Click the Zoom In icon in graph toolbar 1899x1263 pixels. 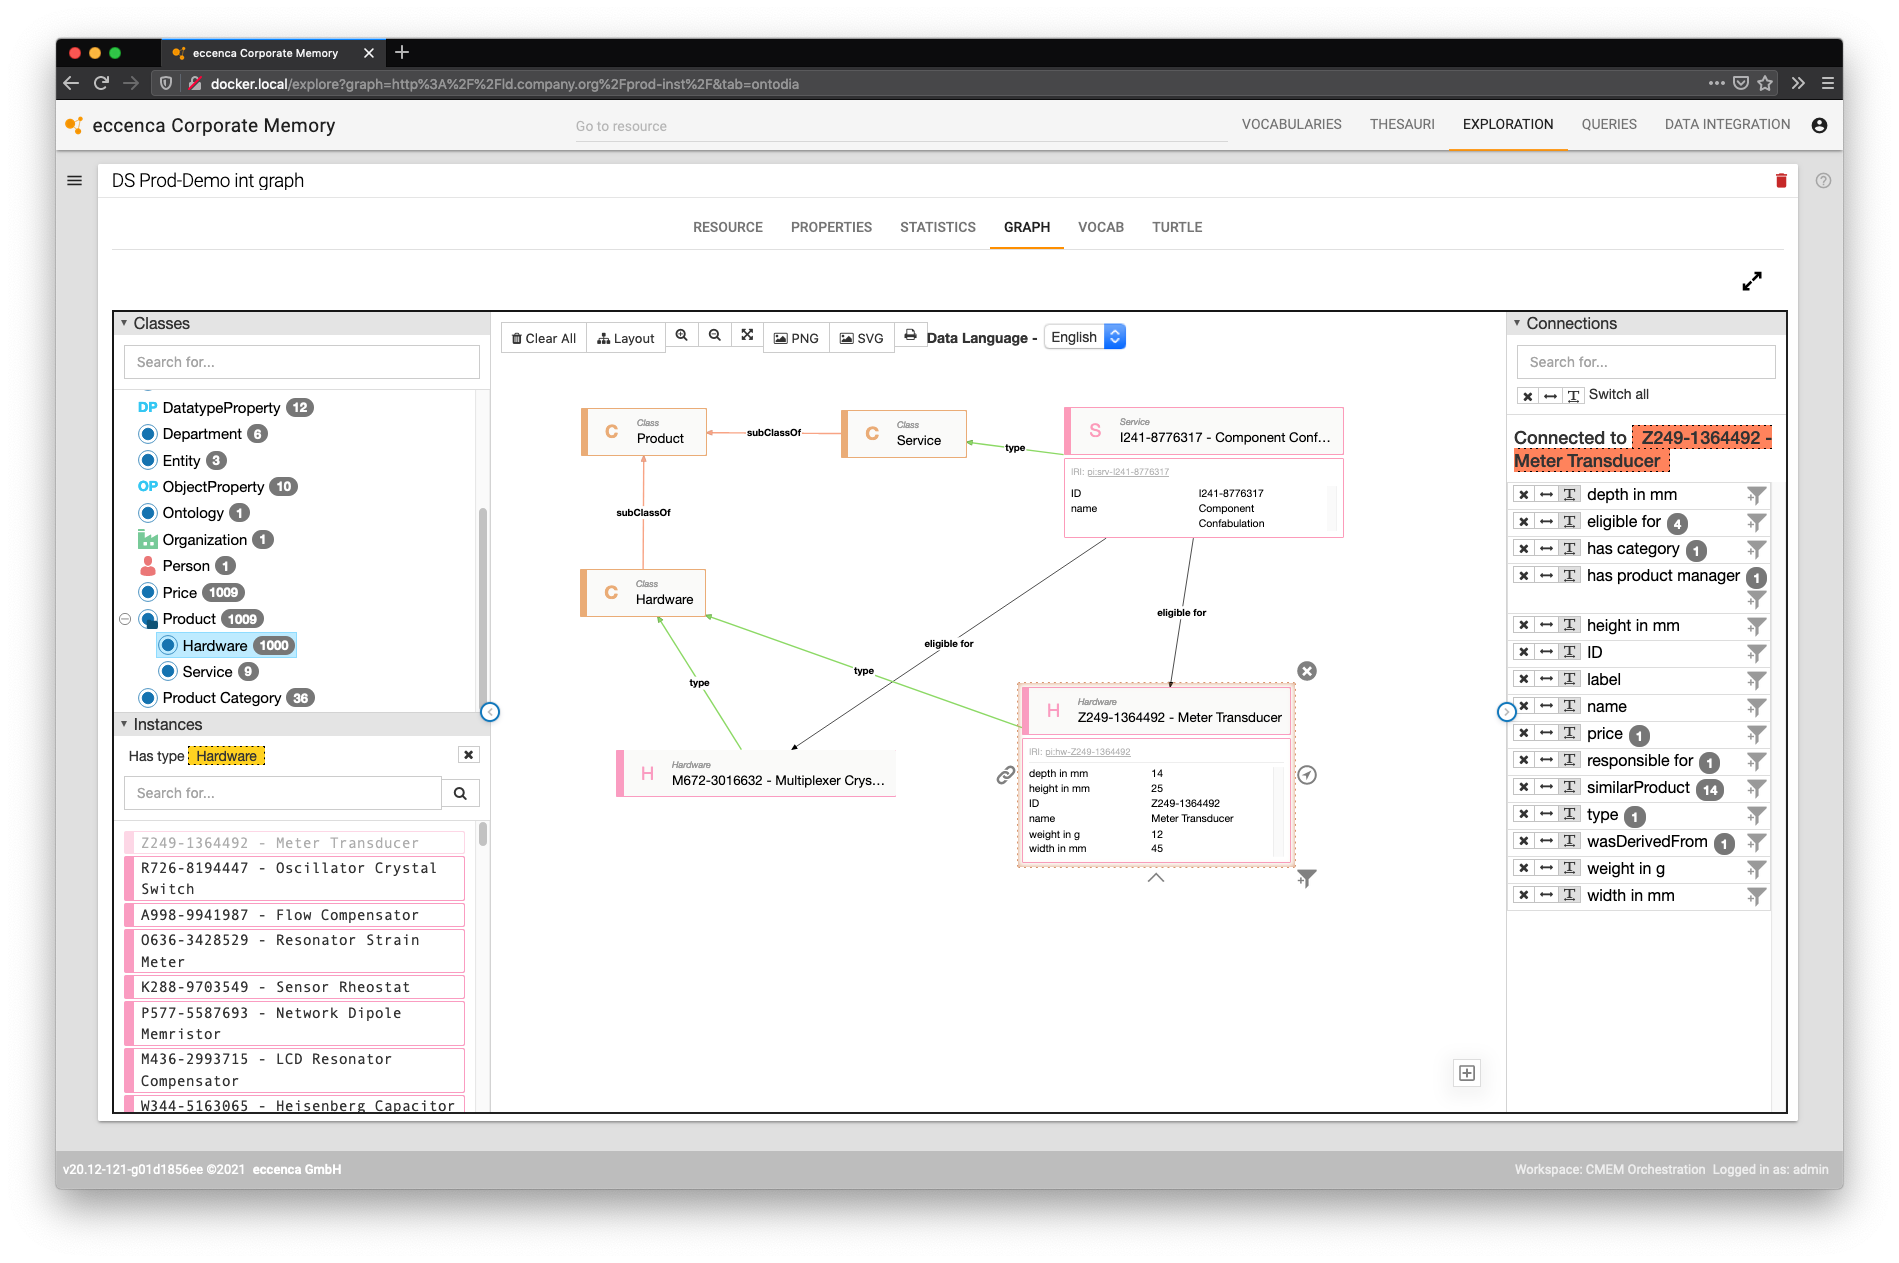(682, 336)
